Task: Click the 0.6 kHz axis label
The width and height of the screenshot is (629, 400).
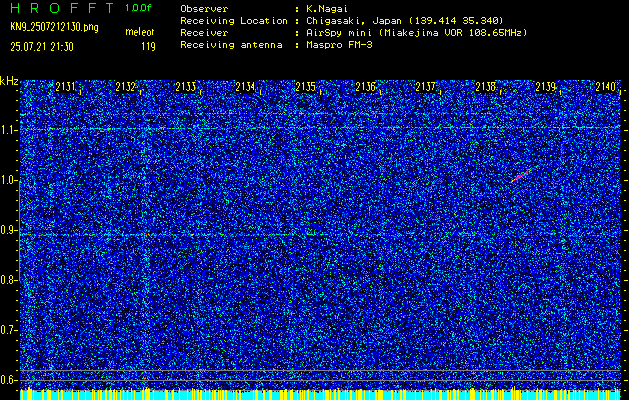Action: point(8,380)
